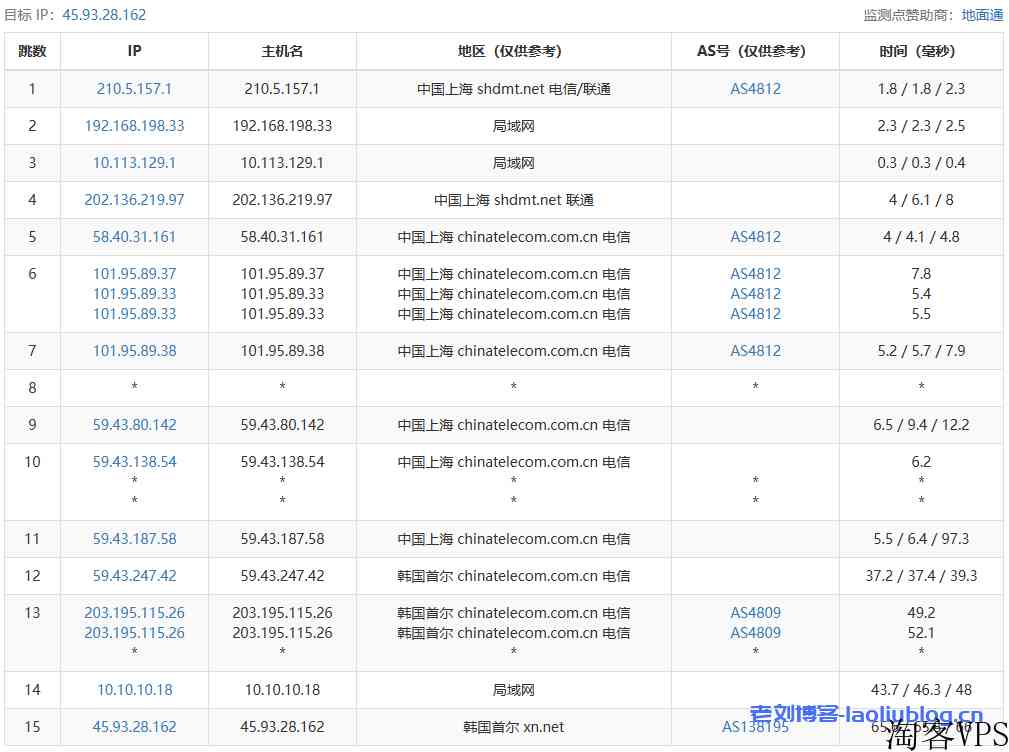Screen dimensions: 1009x752
Task: Select hop number 8 in the 跳数 column
Action: point(32,388)
